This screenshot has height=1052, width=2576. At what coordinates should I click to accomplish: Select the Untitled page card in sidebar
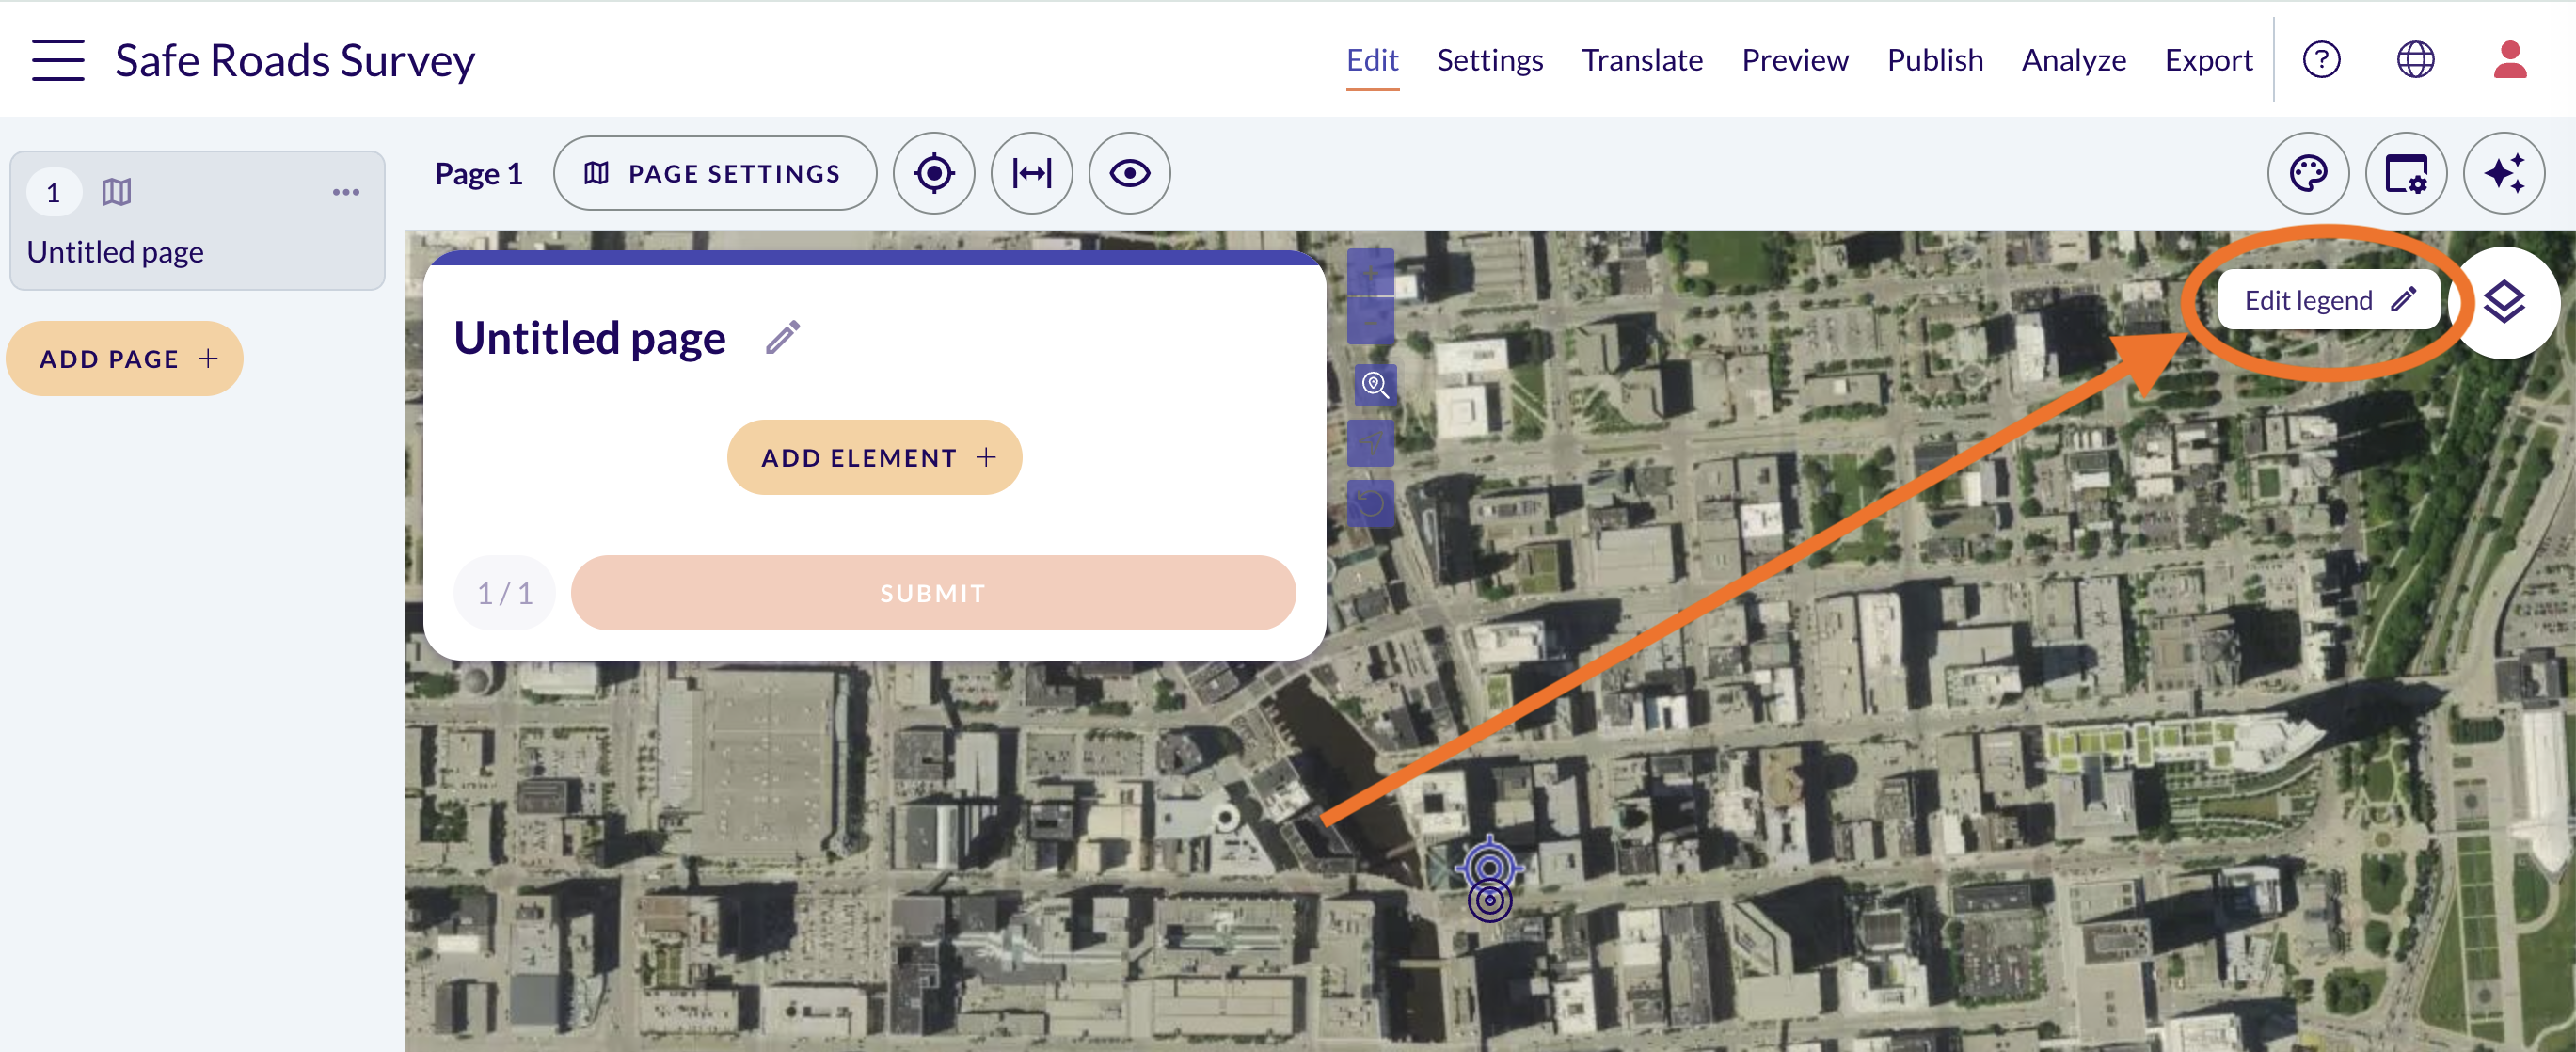(197, 221)
